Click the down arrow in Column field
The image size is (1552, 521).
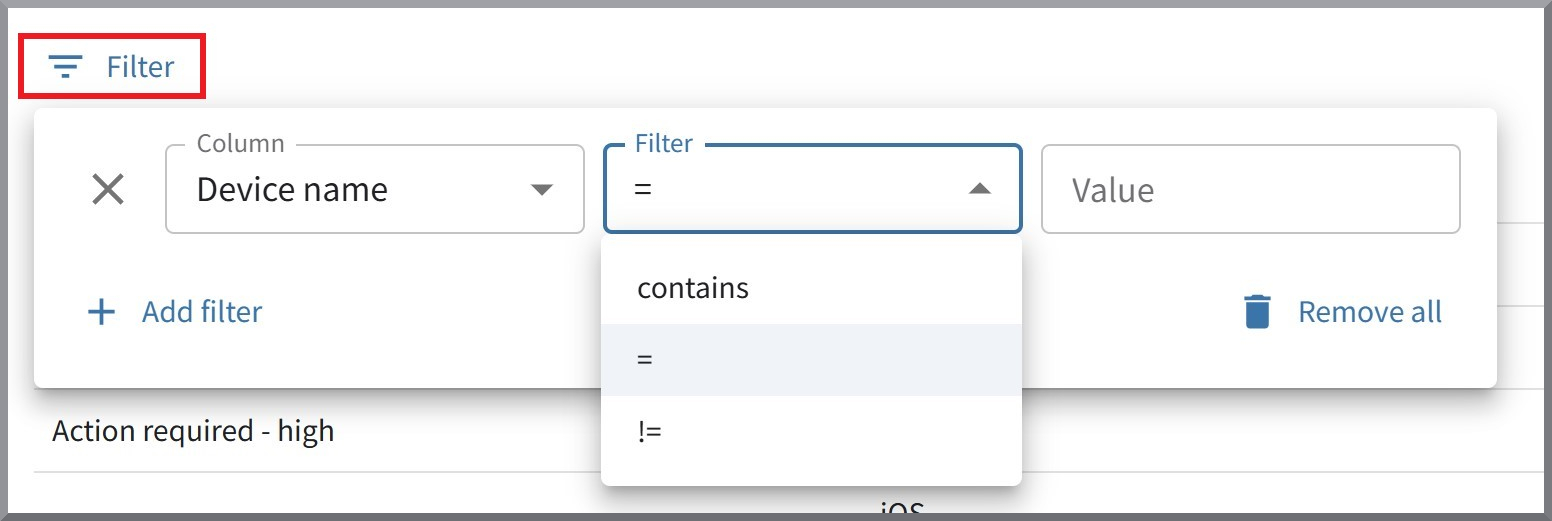point(541,190)
